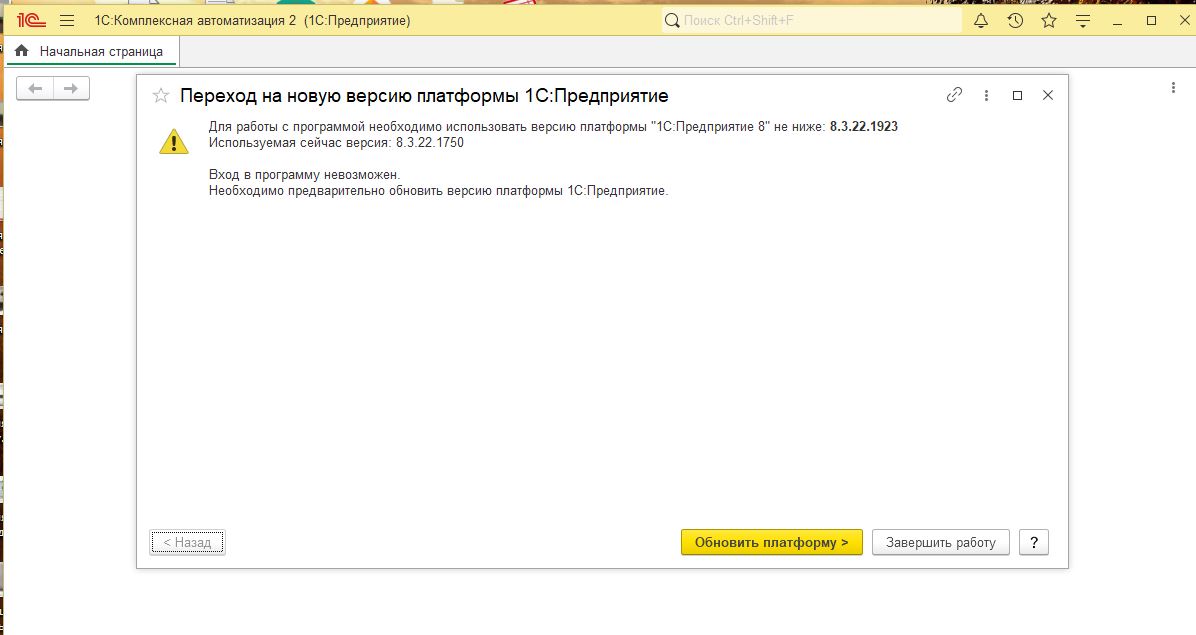Navigate back with left arrow button

coord(35,88)
